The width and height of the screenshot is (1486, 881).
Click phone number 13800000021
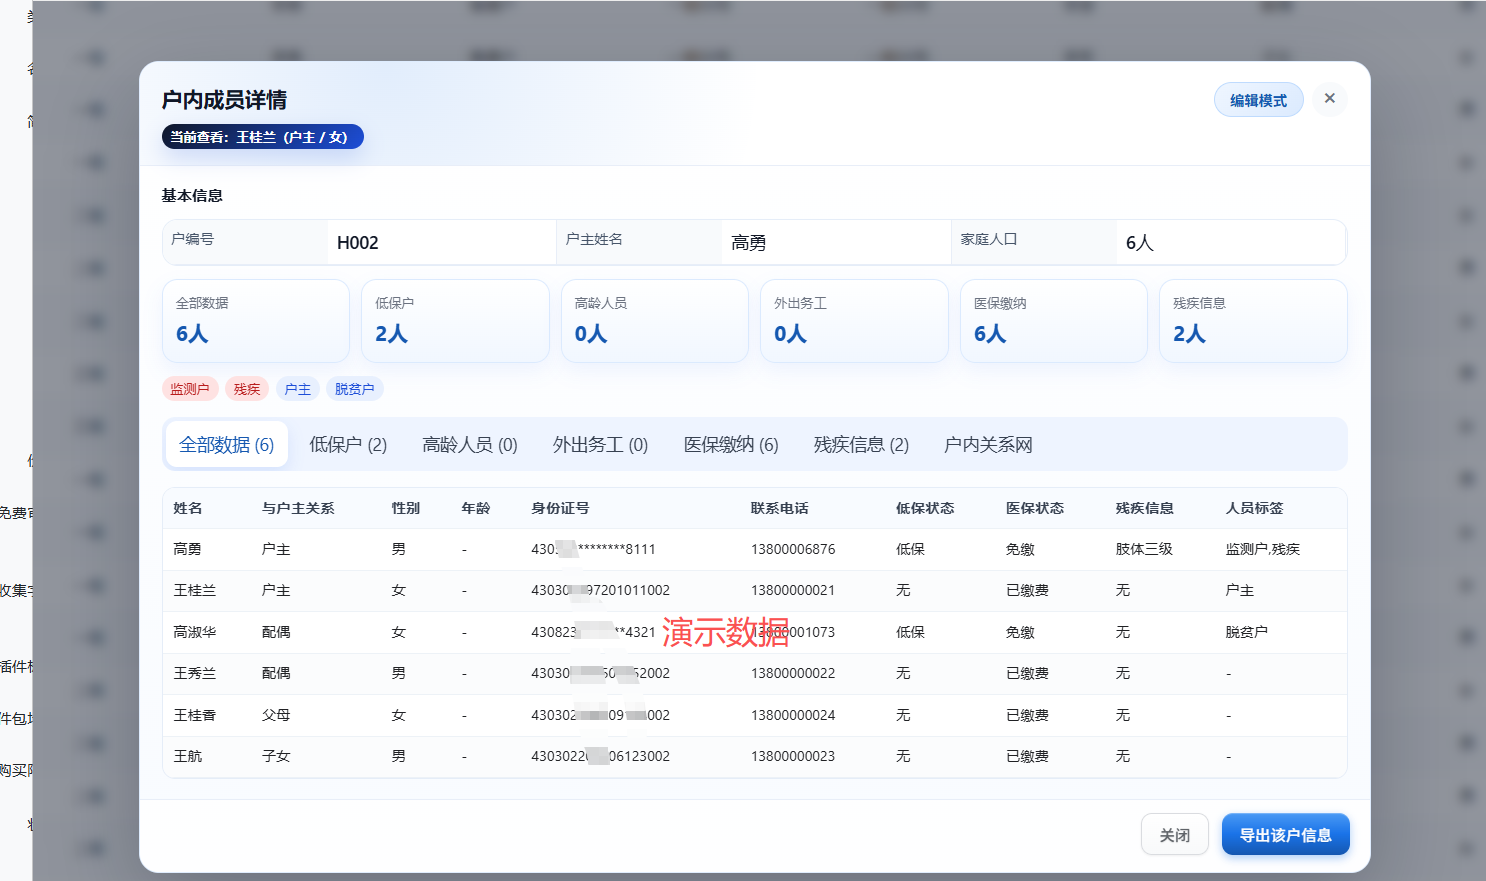(793, 590)
